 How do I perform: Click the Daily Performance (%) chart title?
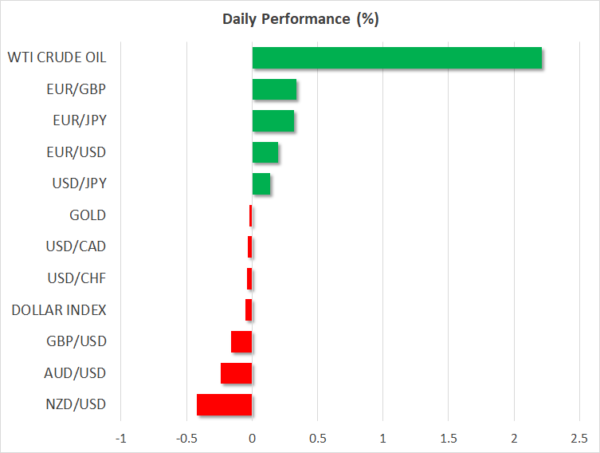(x=300, y=18)
